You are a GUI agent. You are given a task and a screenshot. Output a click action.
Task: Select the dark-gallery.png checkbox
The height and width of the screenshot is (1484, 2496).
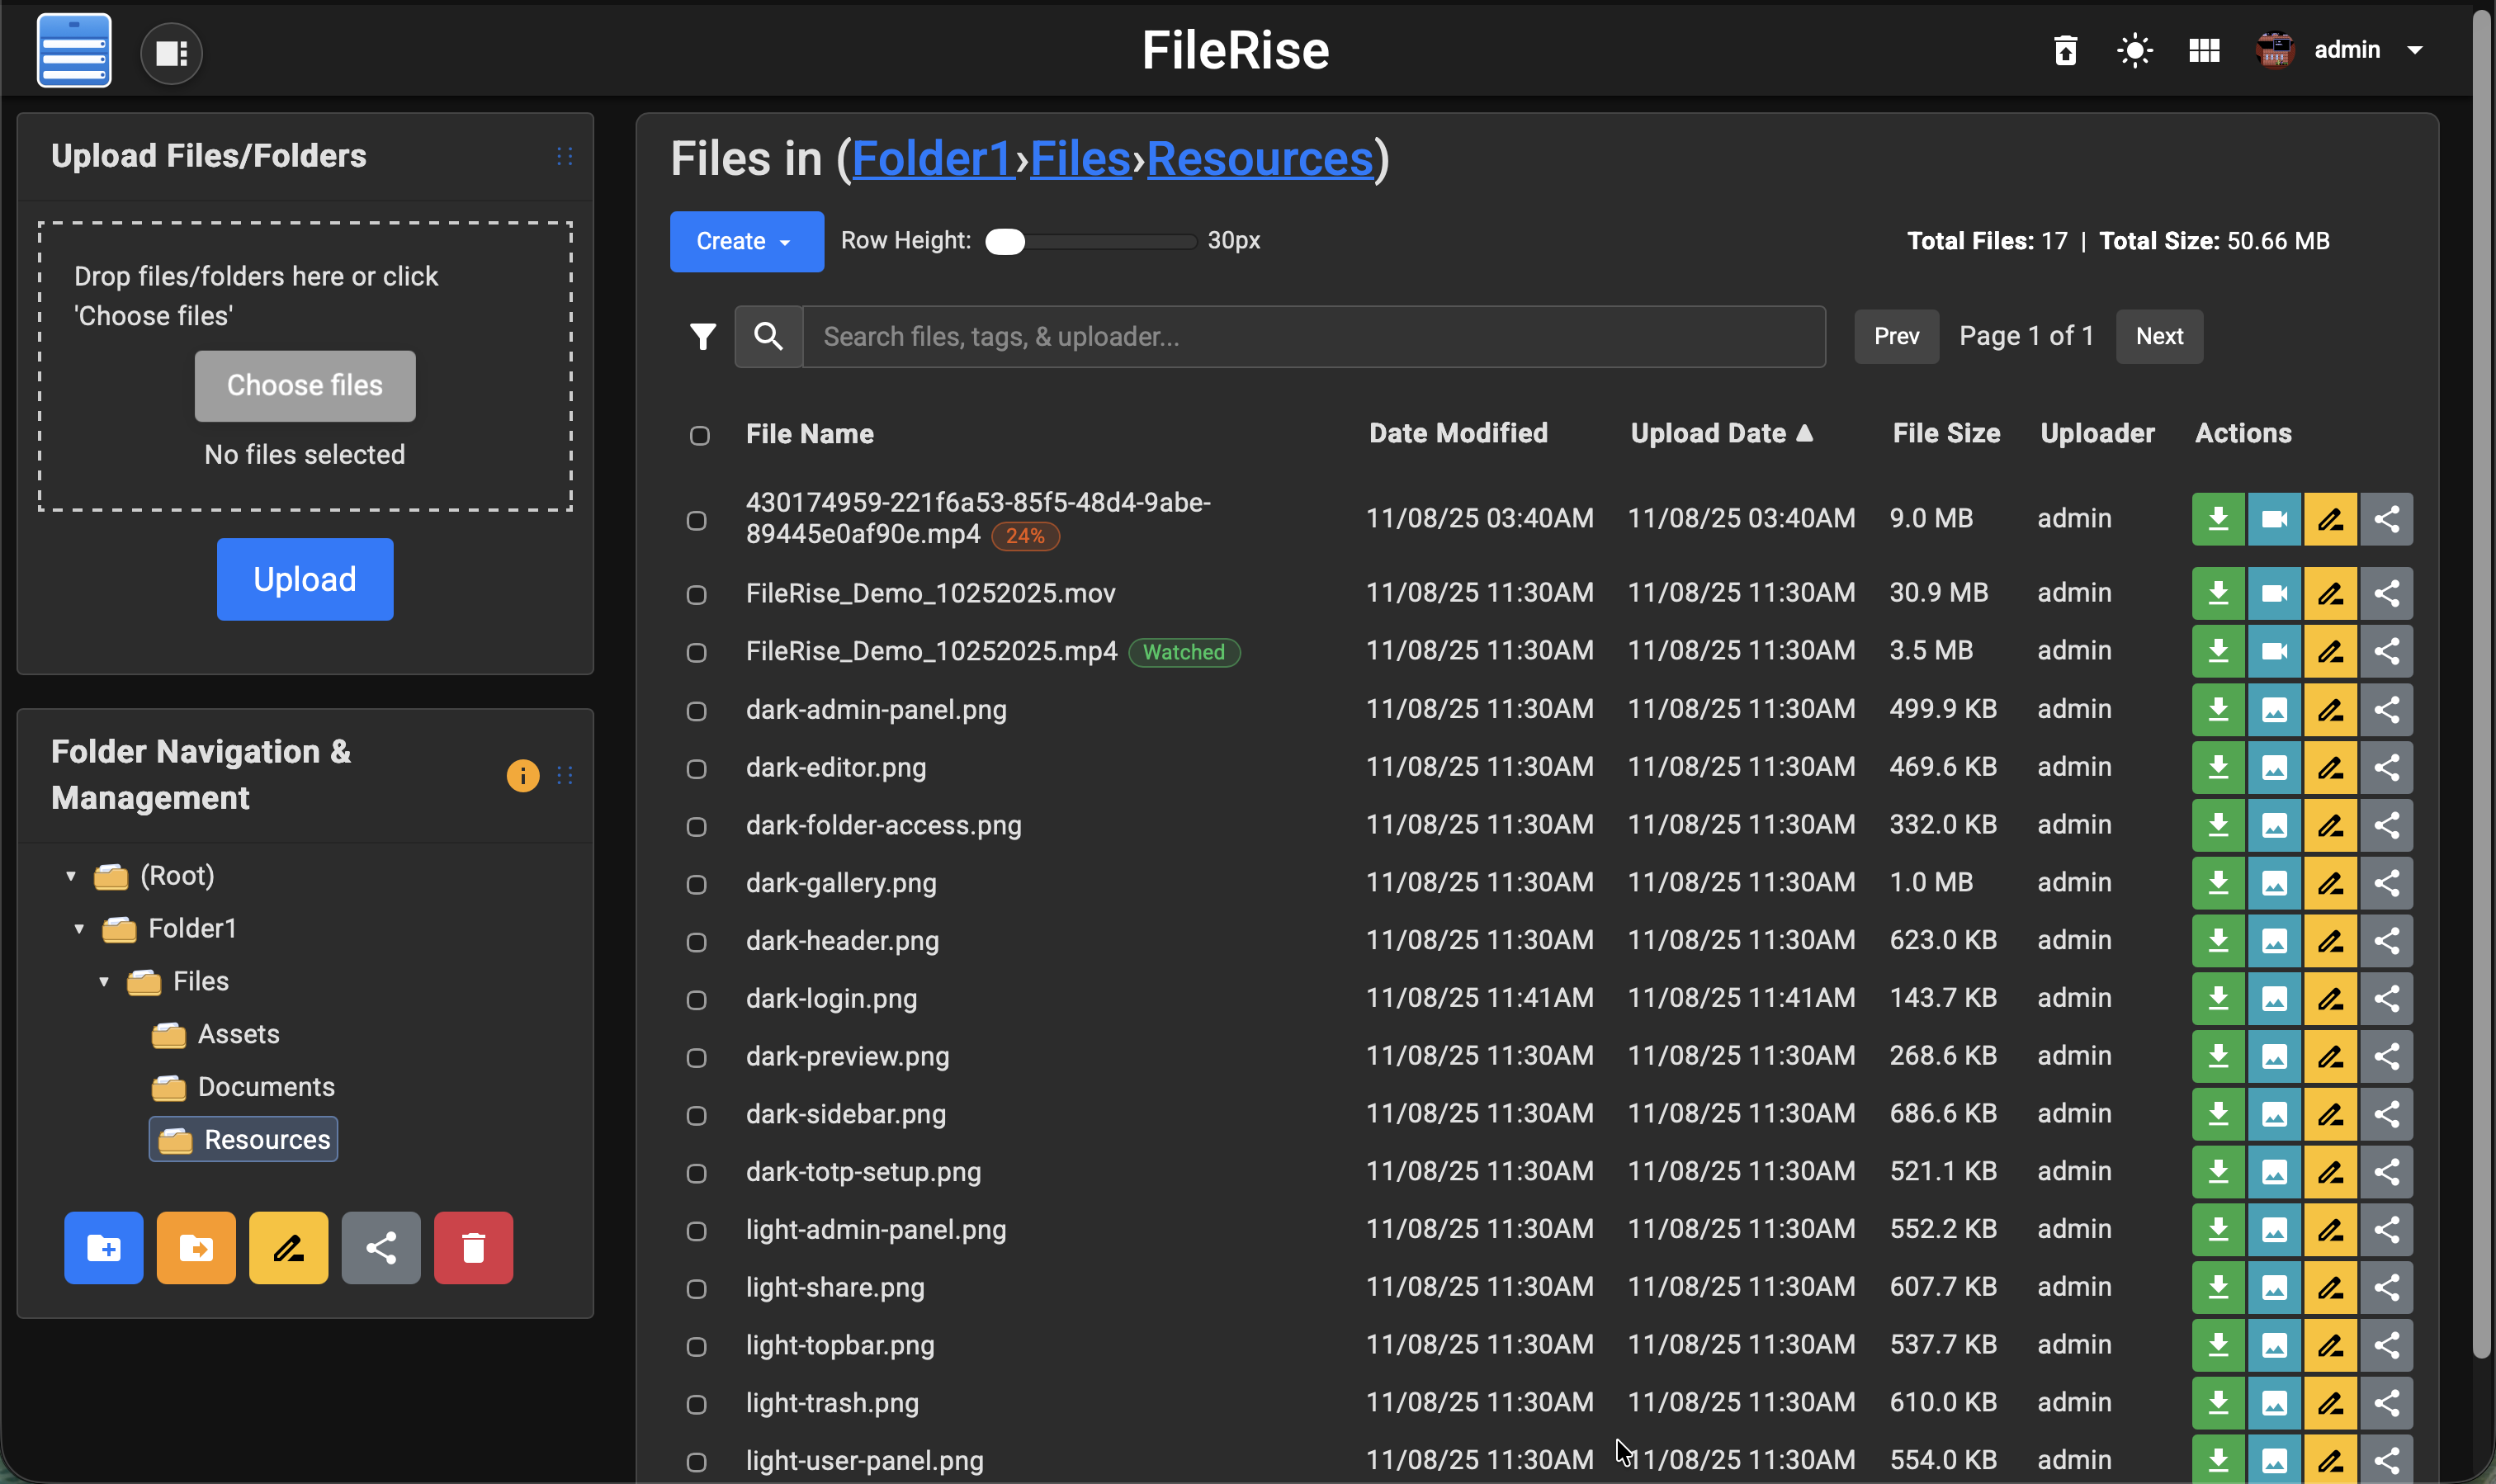click(696, 884)
